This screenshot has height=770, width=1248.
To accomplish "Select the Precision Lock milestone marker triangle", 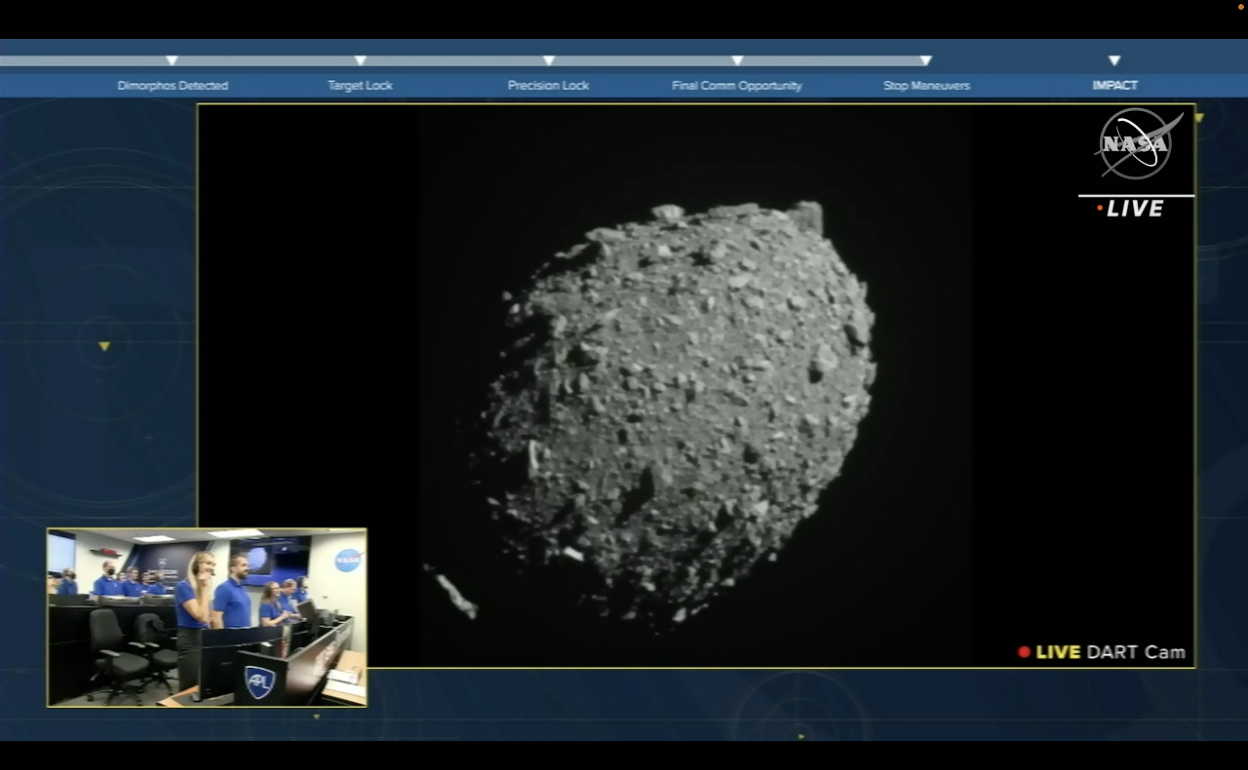I will click(549, 61).
